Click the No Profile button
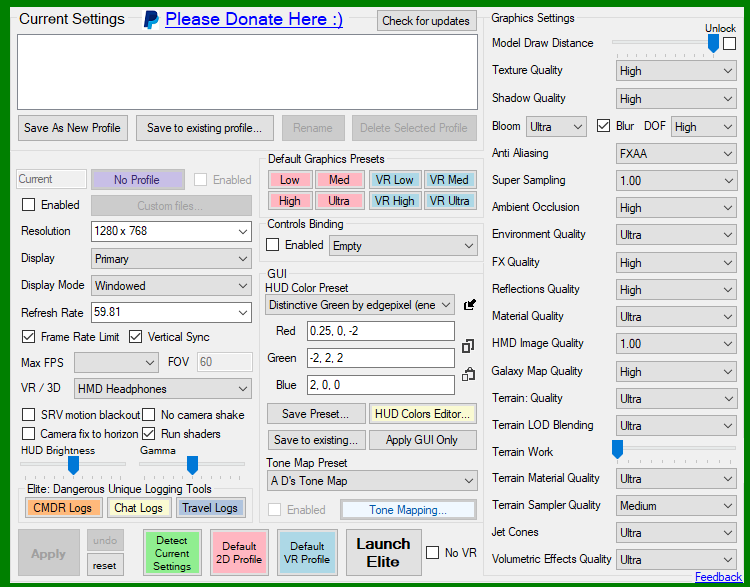Screen dimensions: 750x587 [138, 180]
